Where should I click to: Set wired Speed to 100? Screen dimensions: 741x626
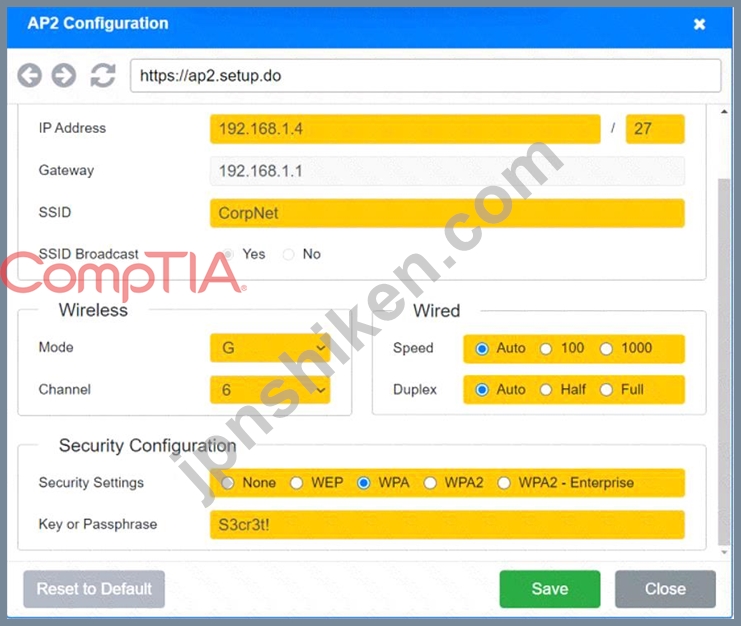coord(546,349)
